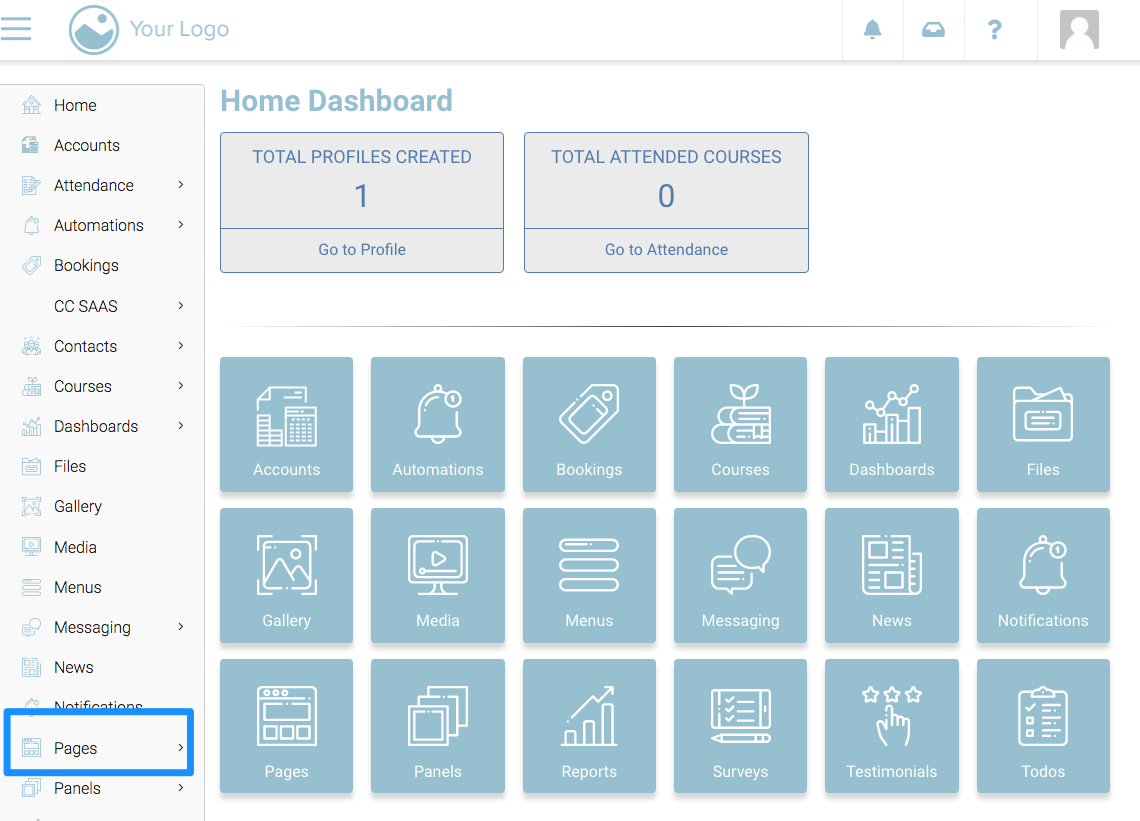Open the Bookings tile icon
The width and height of the screenshot is (1140, 821).
[x=589, y=414]
